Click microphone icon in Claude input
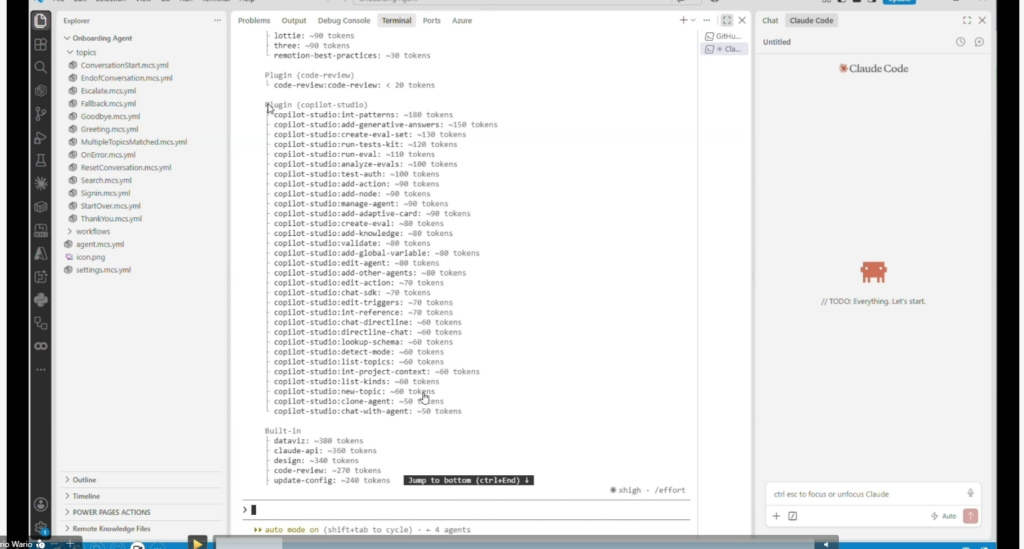Viewport: 1024px width, 549px height. [x=970, y=494]
